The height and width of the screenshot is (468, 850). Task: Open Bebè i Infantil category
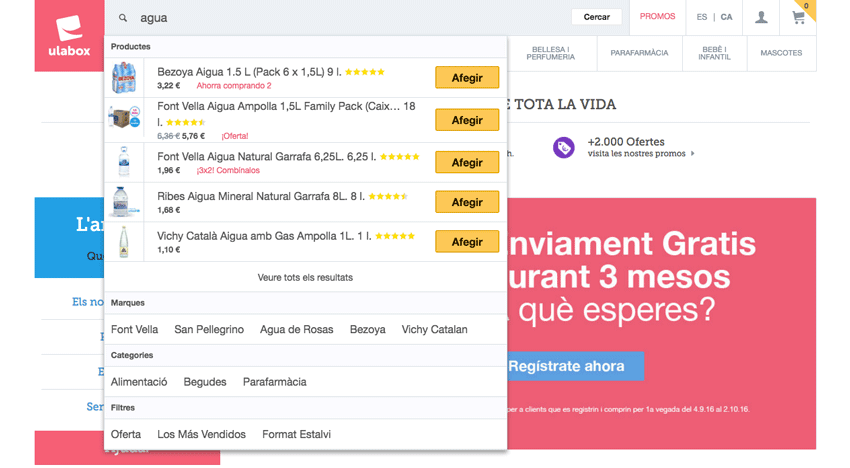[714, 53]
